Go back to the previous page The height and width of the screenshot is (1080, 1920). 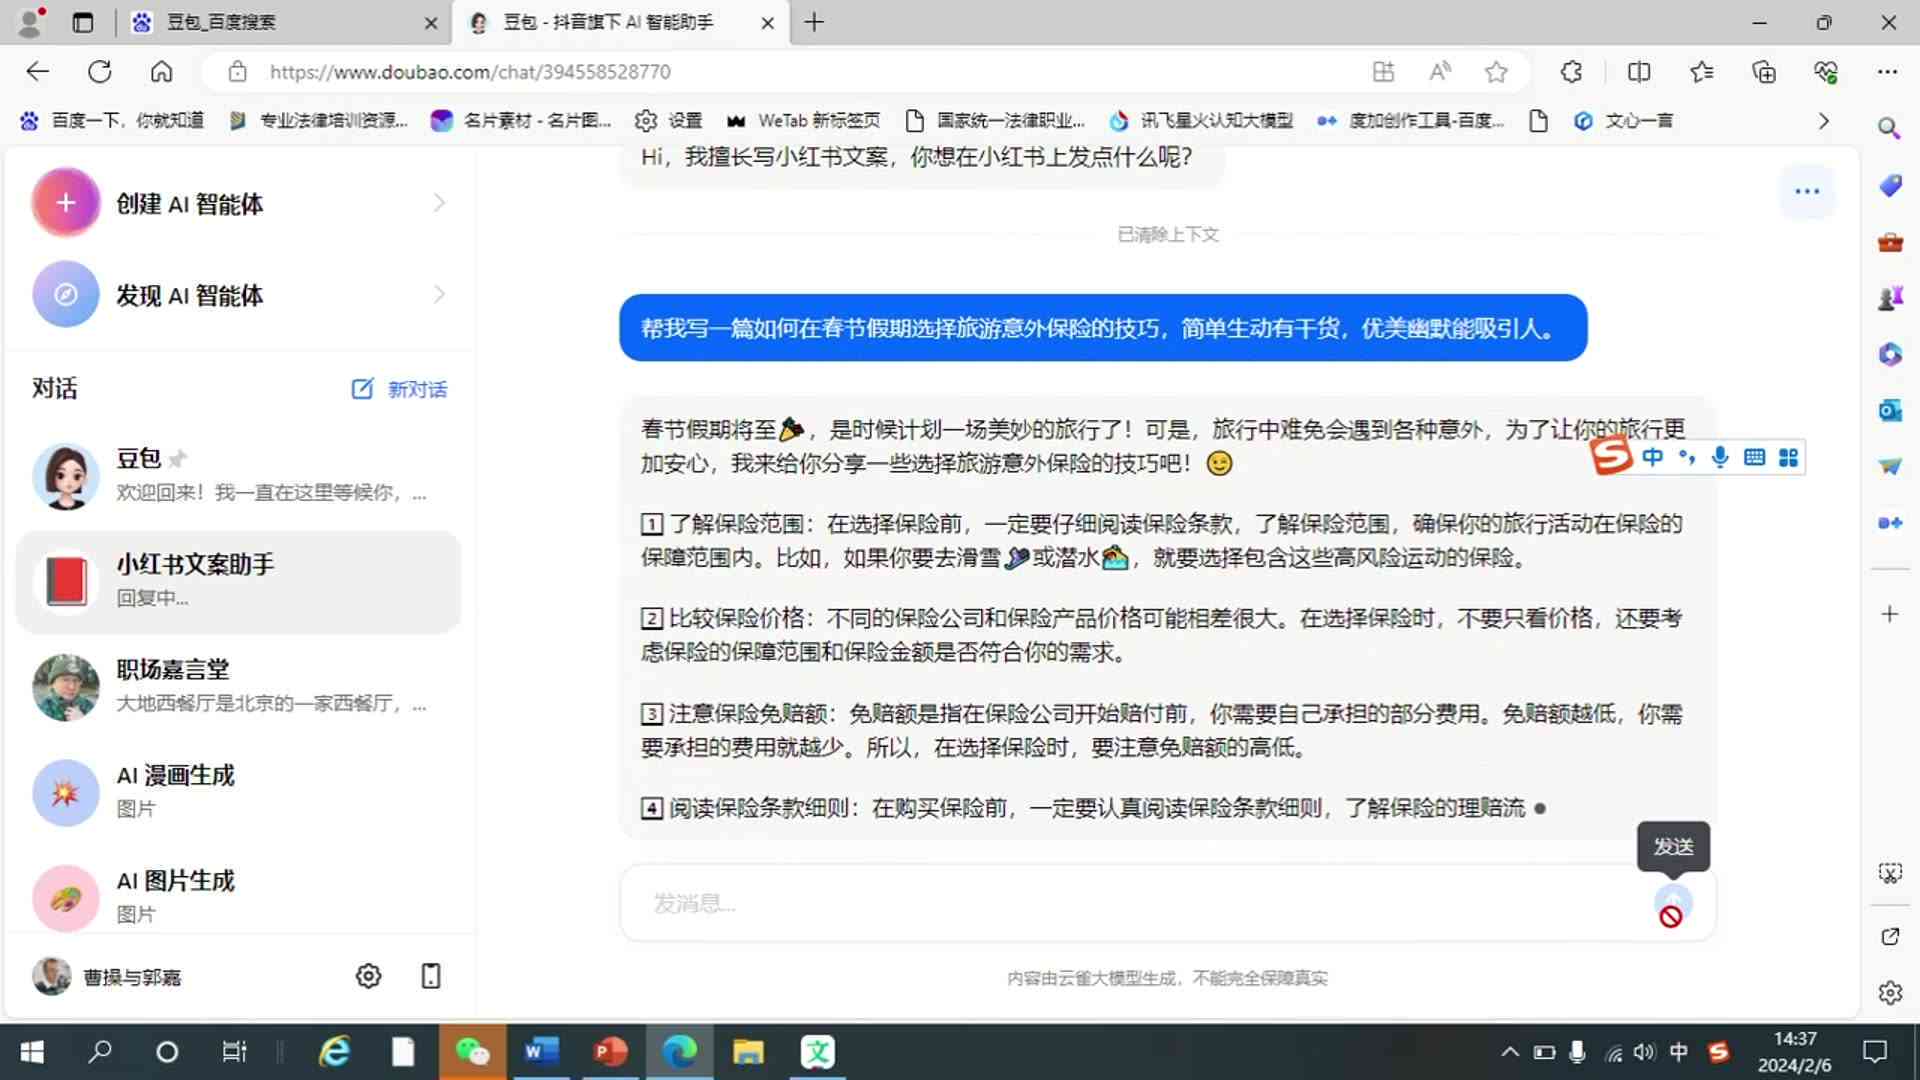click(x=37, y=71)
